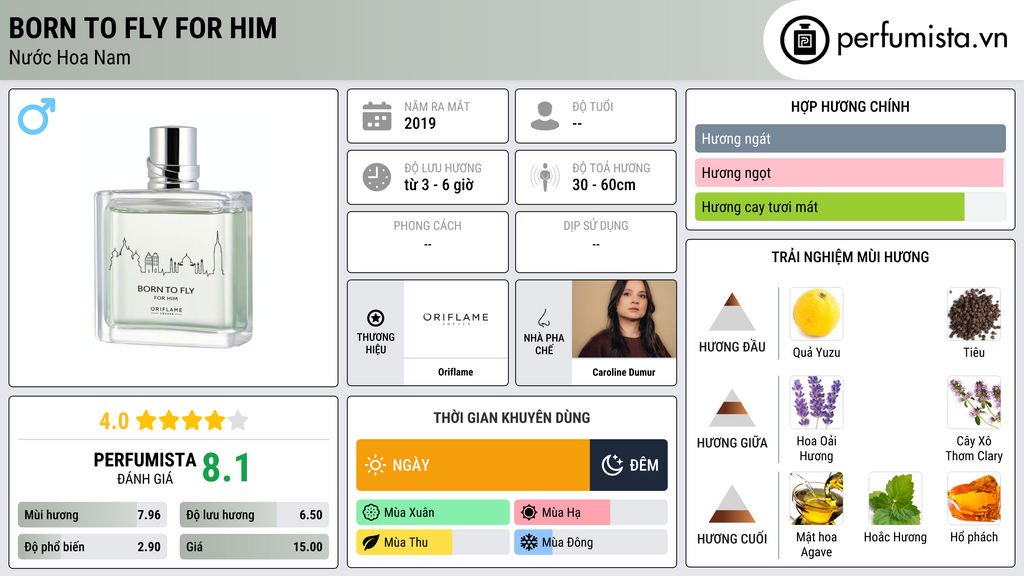
Task: Open the Quả Yuzu note thumbnail
Action: click(x=816, y=314)
